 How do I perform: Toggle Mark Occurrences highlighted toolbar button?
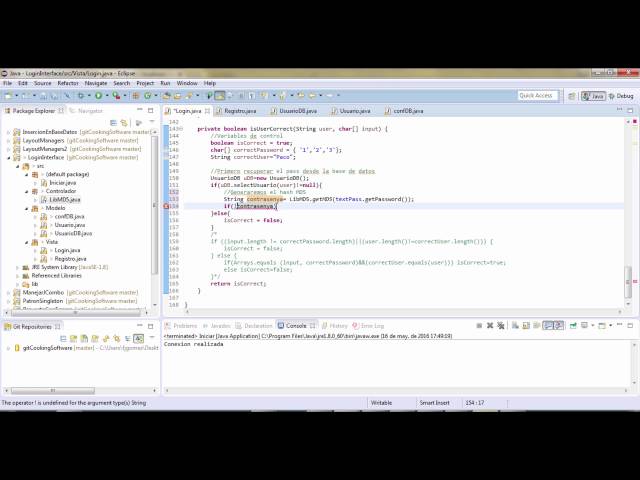pyautogui.click(x=220, y=96)
